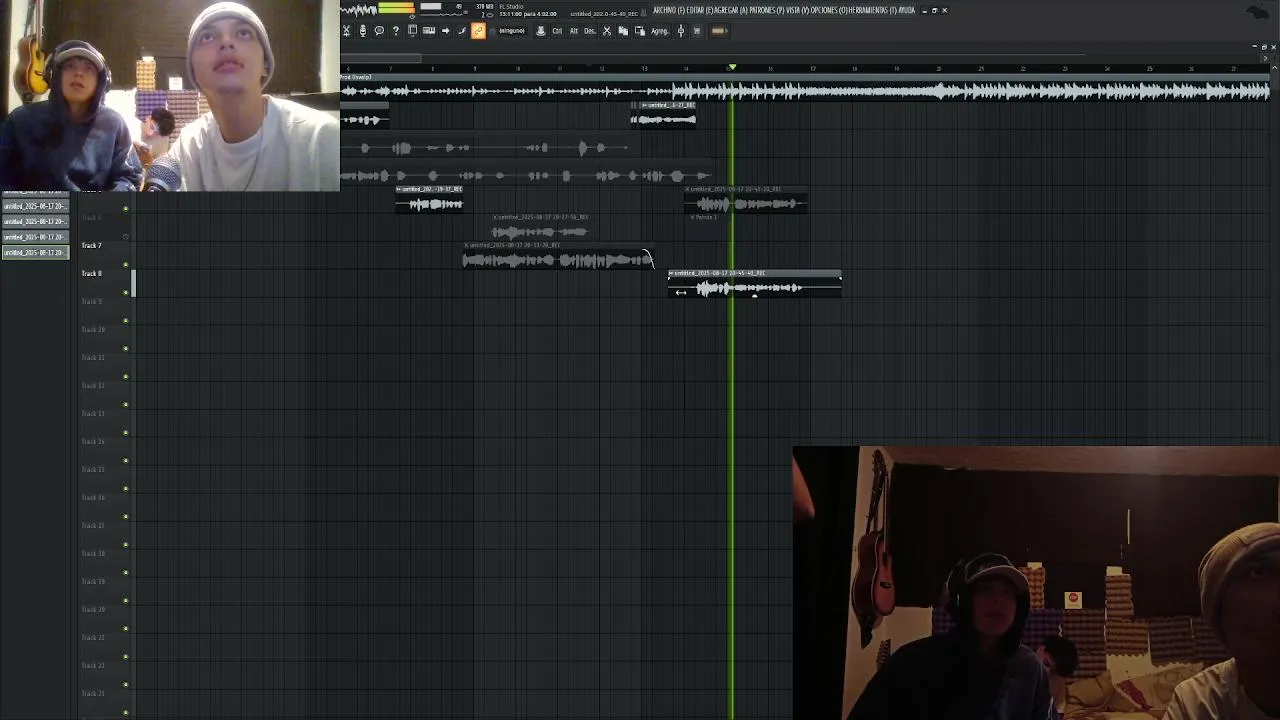1280x720 pixels.
Task: Click the track list vertical scrollbar thumb
Action: pyautogui.click(x=133, y=283)
